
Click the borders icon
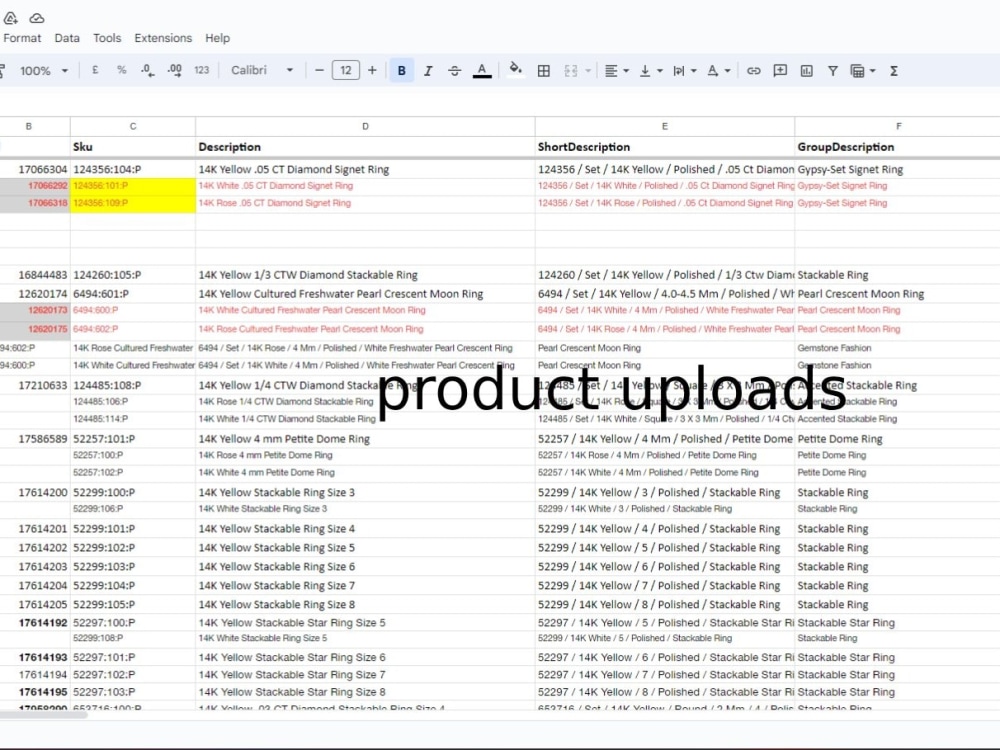(x=543, y=71)
